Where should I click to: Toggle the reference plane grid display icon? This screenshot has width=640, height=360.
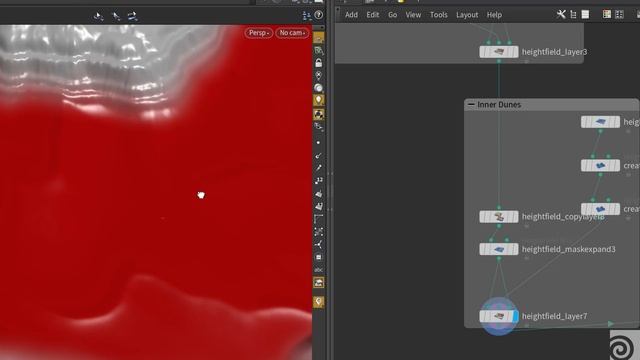pyautogui.click(x=318, y=38)
